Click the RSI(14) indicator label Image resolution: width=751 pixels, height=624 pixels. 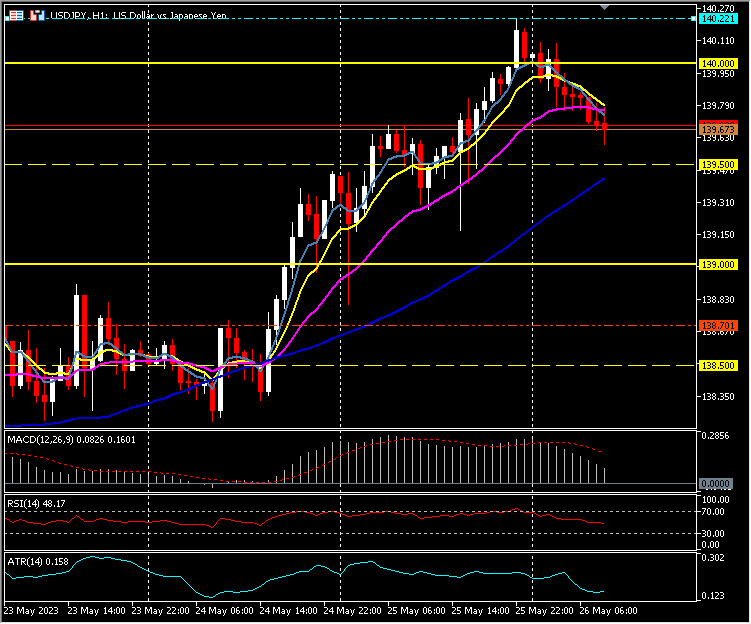[24, 503]
